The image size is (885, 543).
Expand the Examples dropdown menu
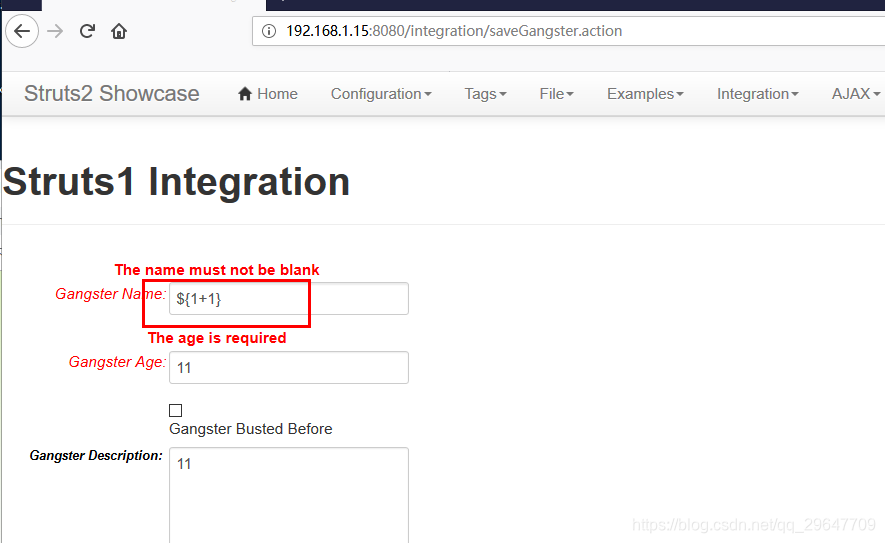(x=645, y=94)
